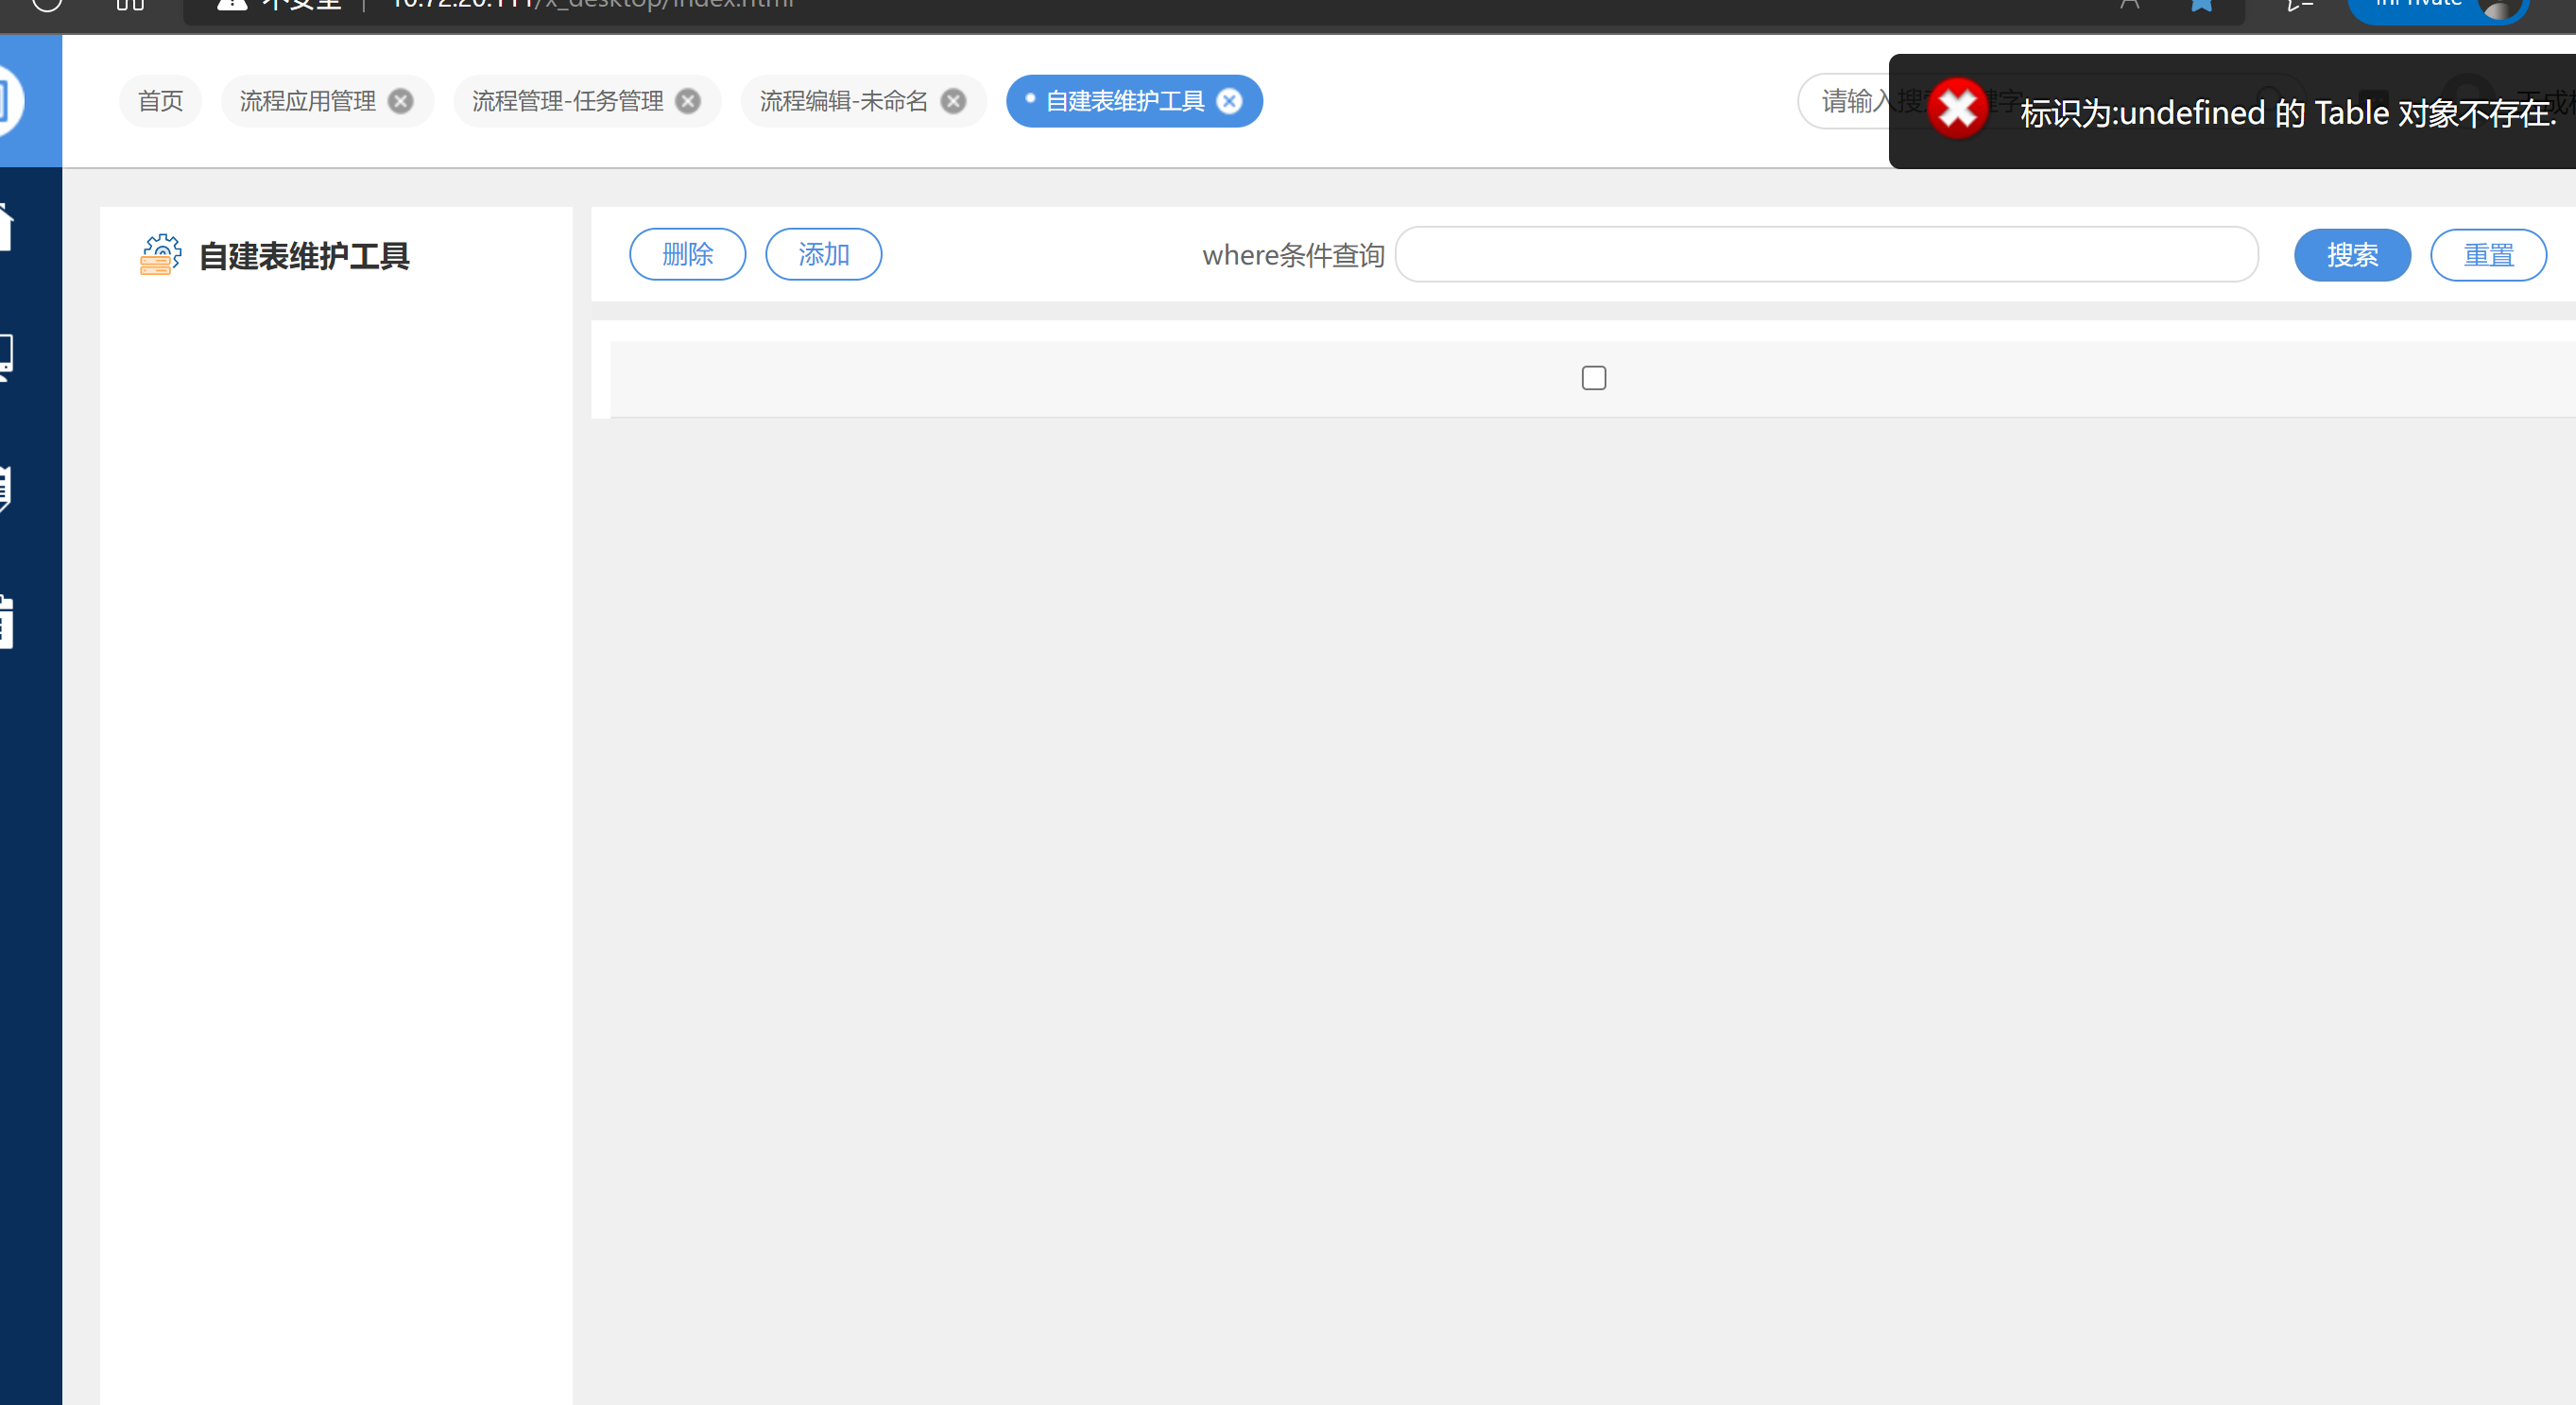
Task: Tick the select-all checkbox in table header
Action: [1593, 378]
